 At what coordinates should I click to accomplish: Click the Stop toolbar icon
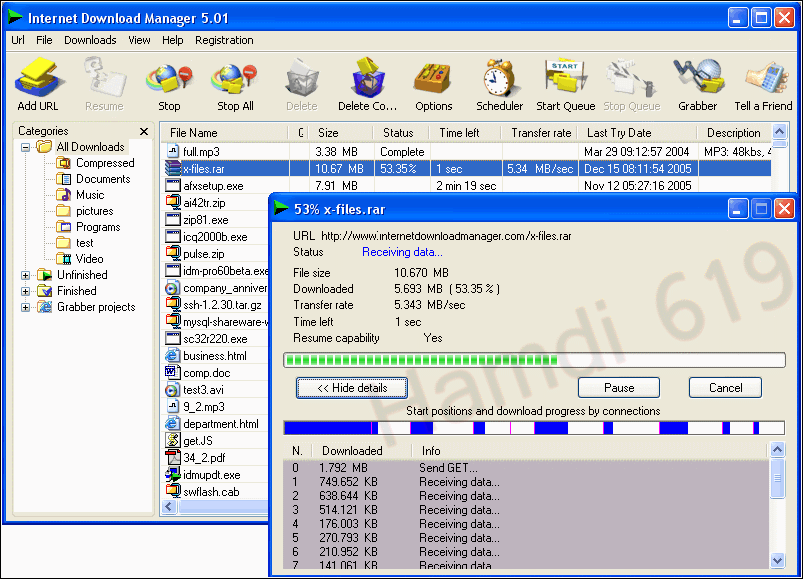pos(169,79)
